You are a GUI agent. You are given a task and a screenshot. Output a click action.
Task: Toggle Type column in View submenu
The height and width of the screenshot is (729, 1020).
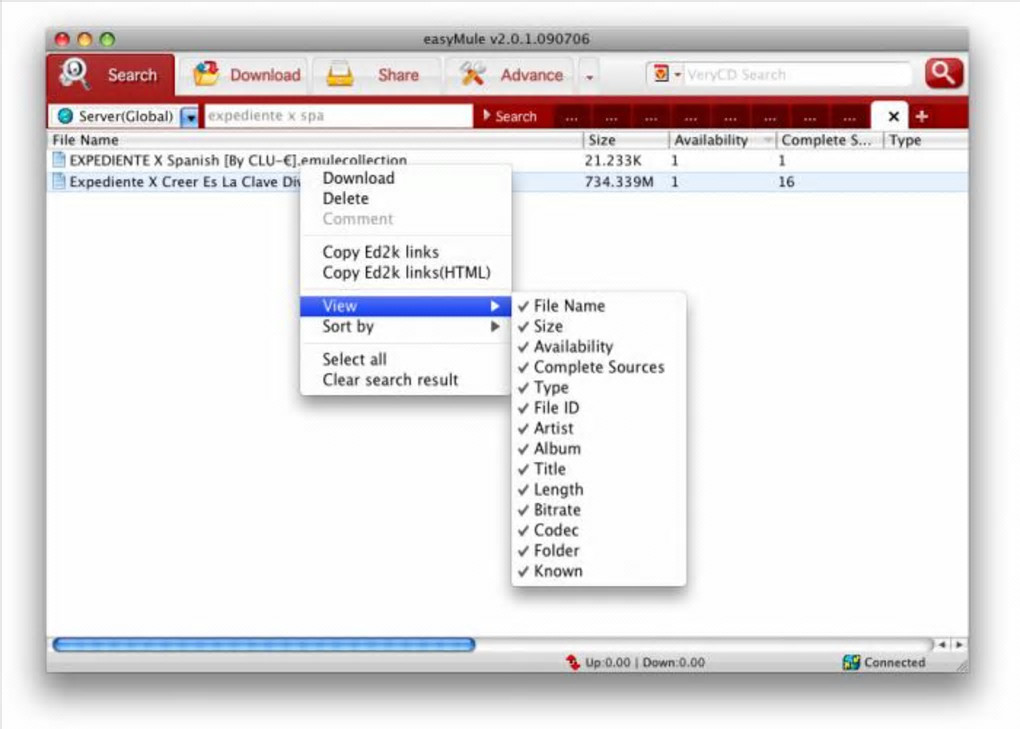coord(599,388)
